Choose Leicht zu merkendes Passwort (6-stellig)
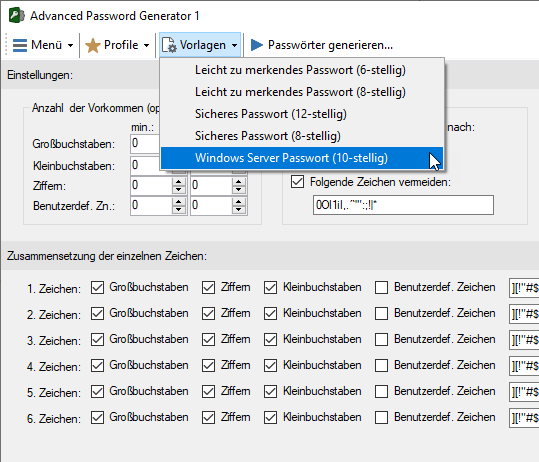This screenshot has width=539, height=462. pos(302,70)
